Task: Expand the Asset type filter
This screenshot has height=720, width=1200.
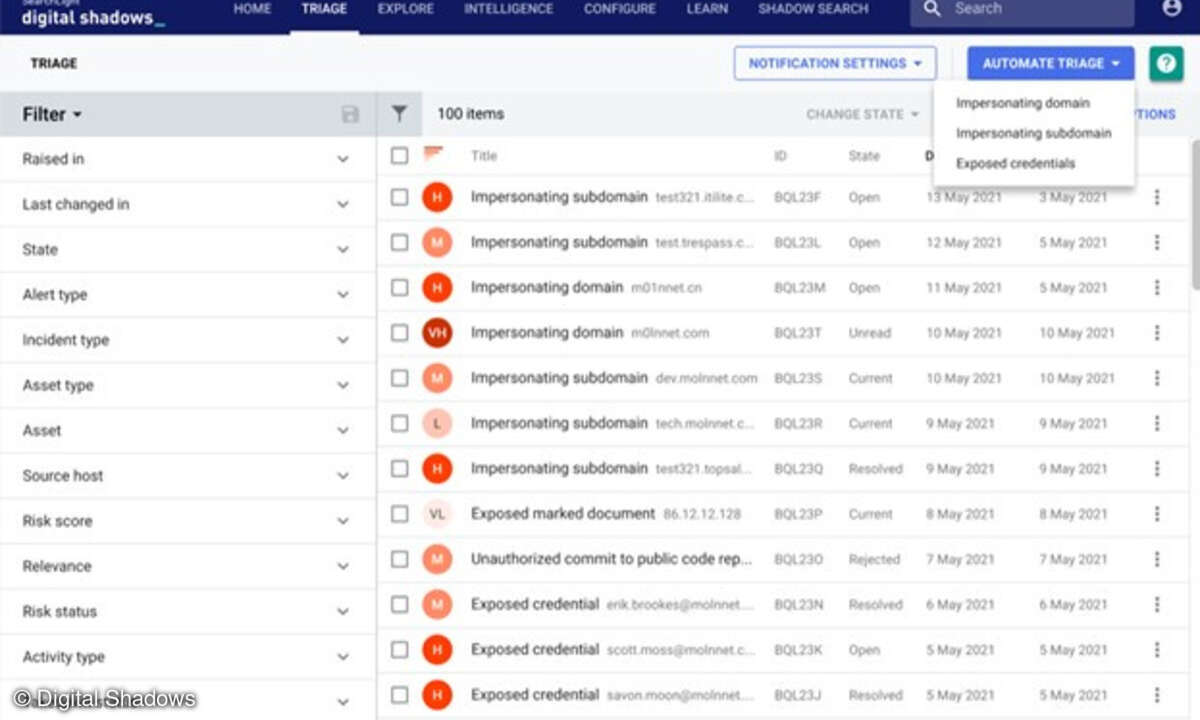Action: [188, 385]
